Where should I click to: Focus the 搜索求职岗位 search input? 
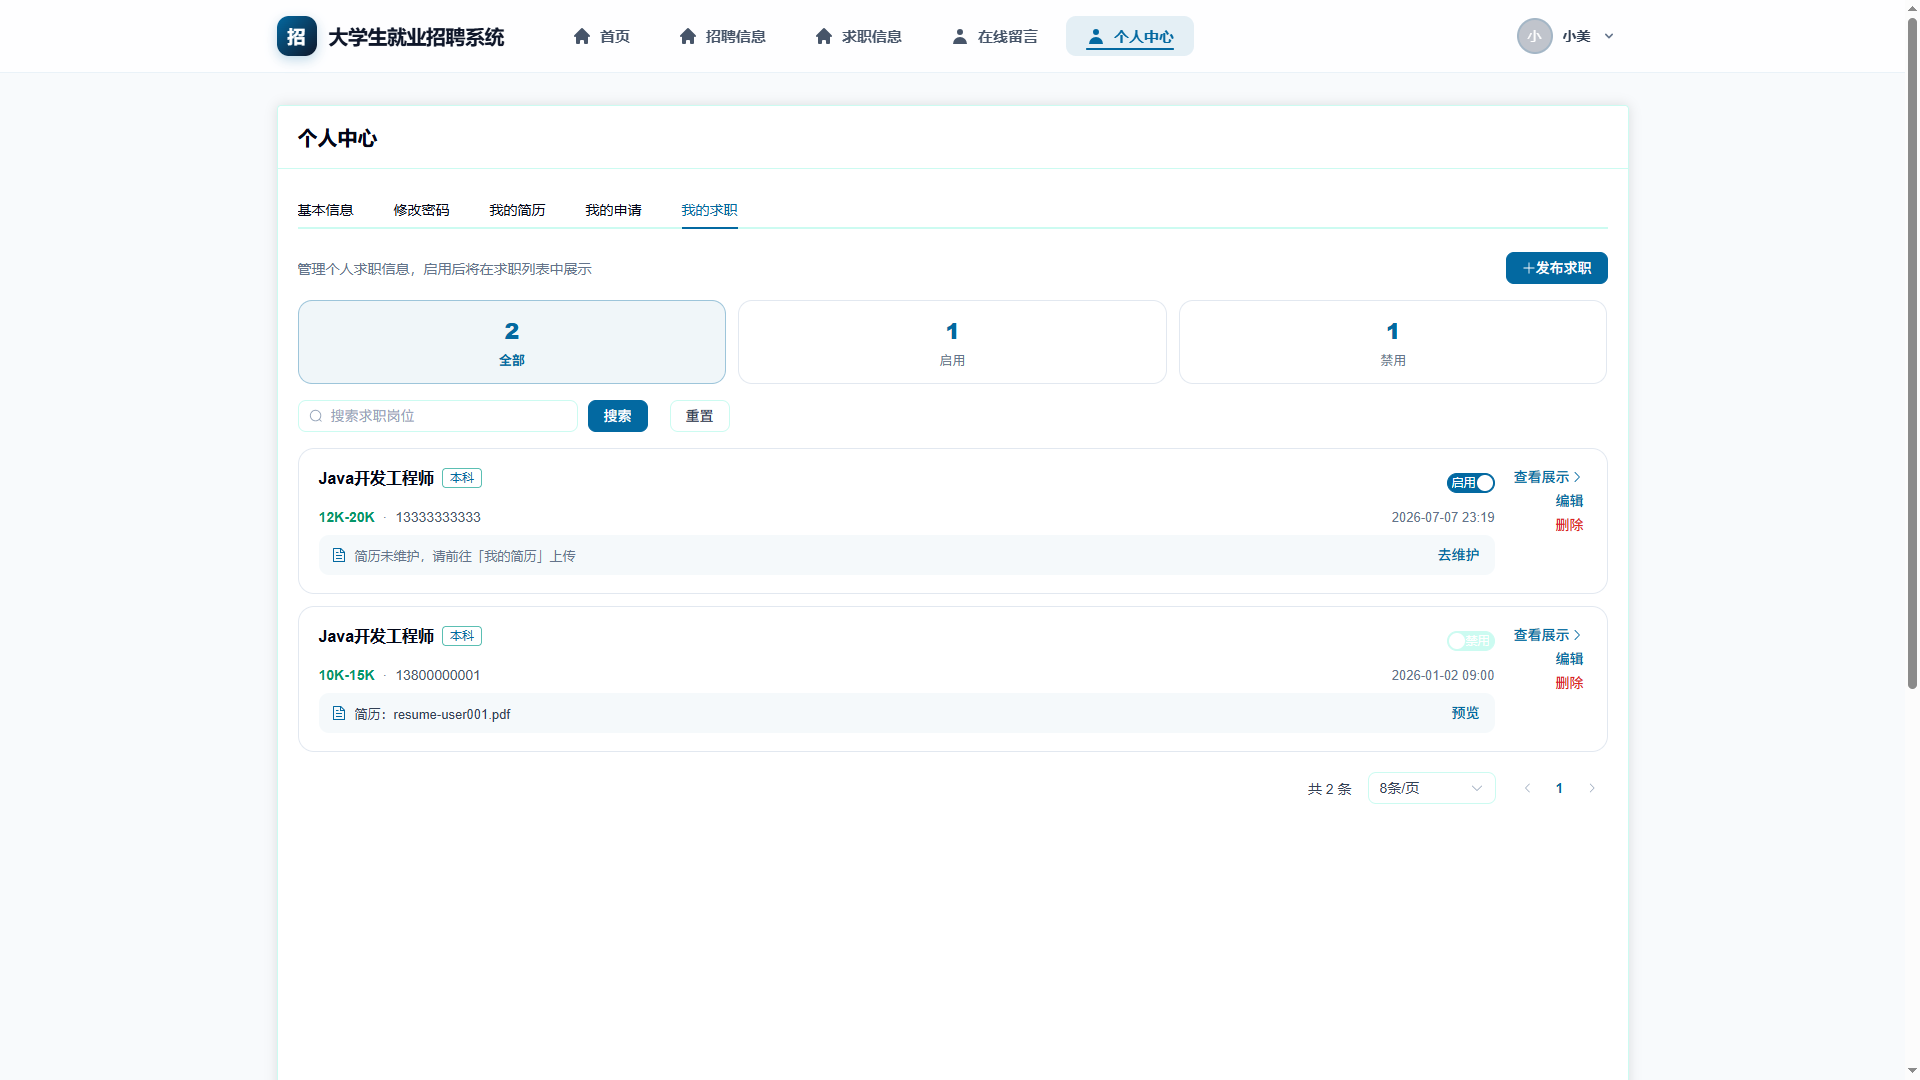(x=438, y=416)
